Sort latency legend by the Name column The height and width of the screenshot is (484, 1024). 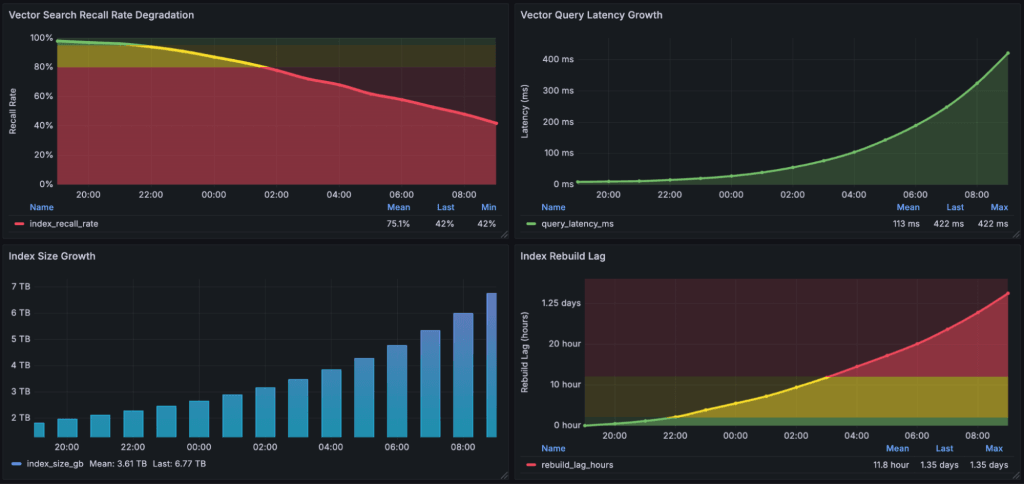[x=552, y=208]
